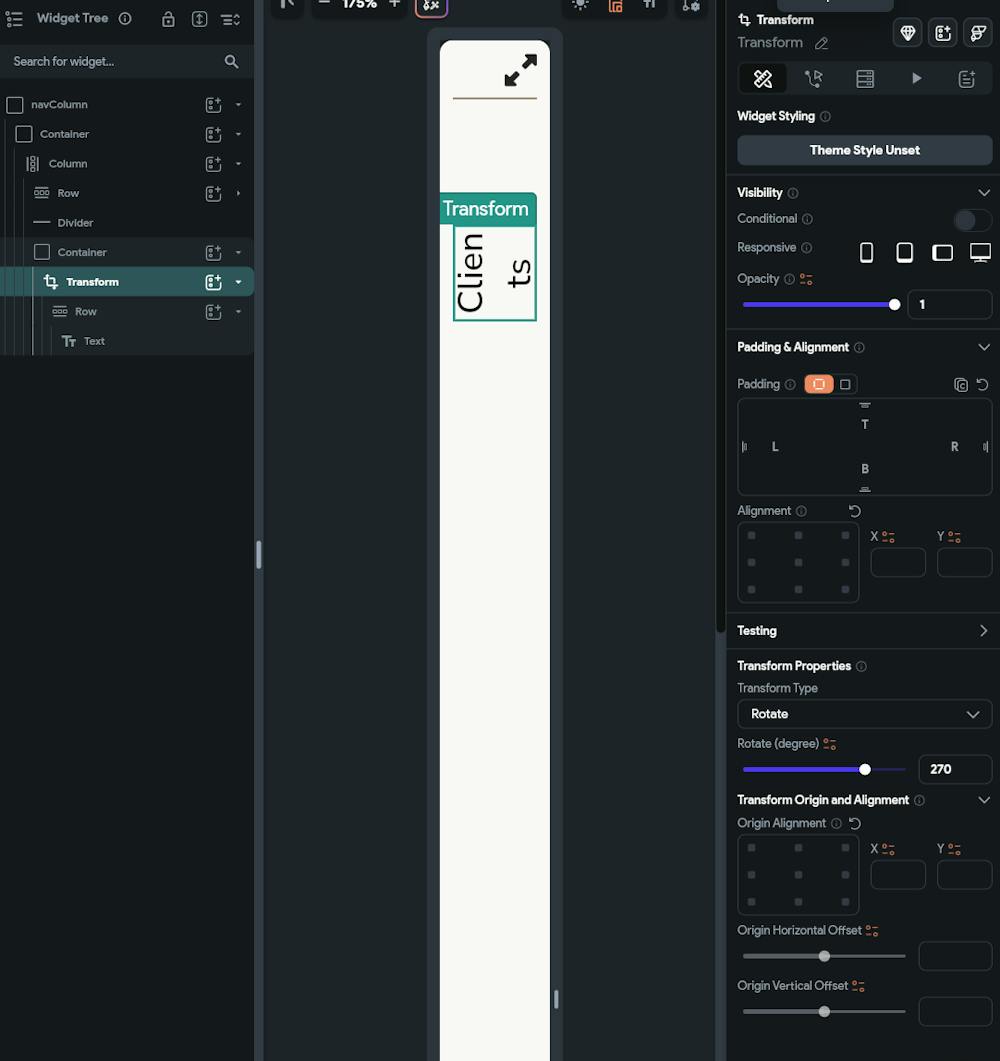Screen dimensions: 1000x1061
Task: Zoom in canvas with plus icon
Action: 394,4
